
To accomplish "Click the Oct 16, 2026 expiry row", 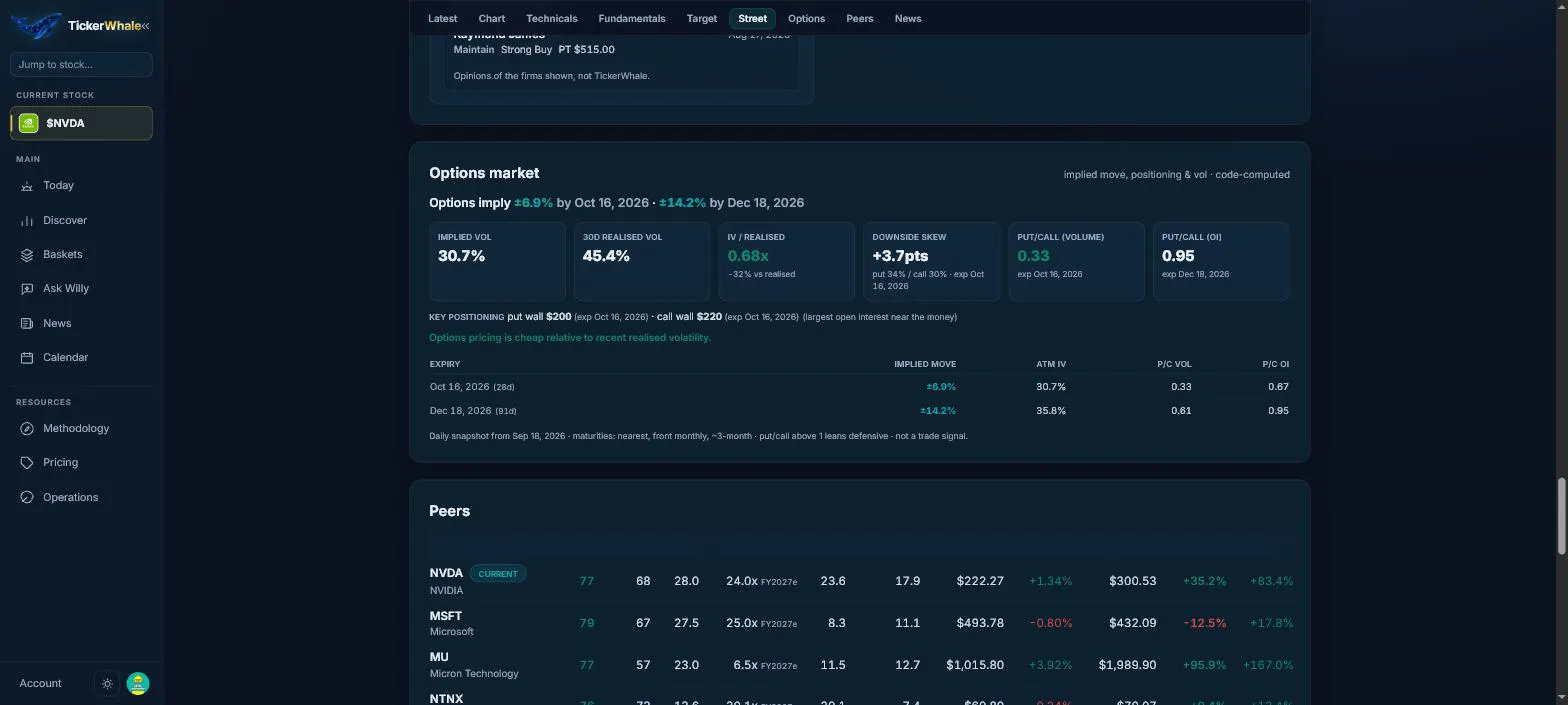I will [x=859, y=387].
